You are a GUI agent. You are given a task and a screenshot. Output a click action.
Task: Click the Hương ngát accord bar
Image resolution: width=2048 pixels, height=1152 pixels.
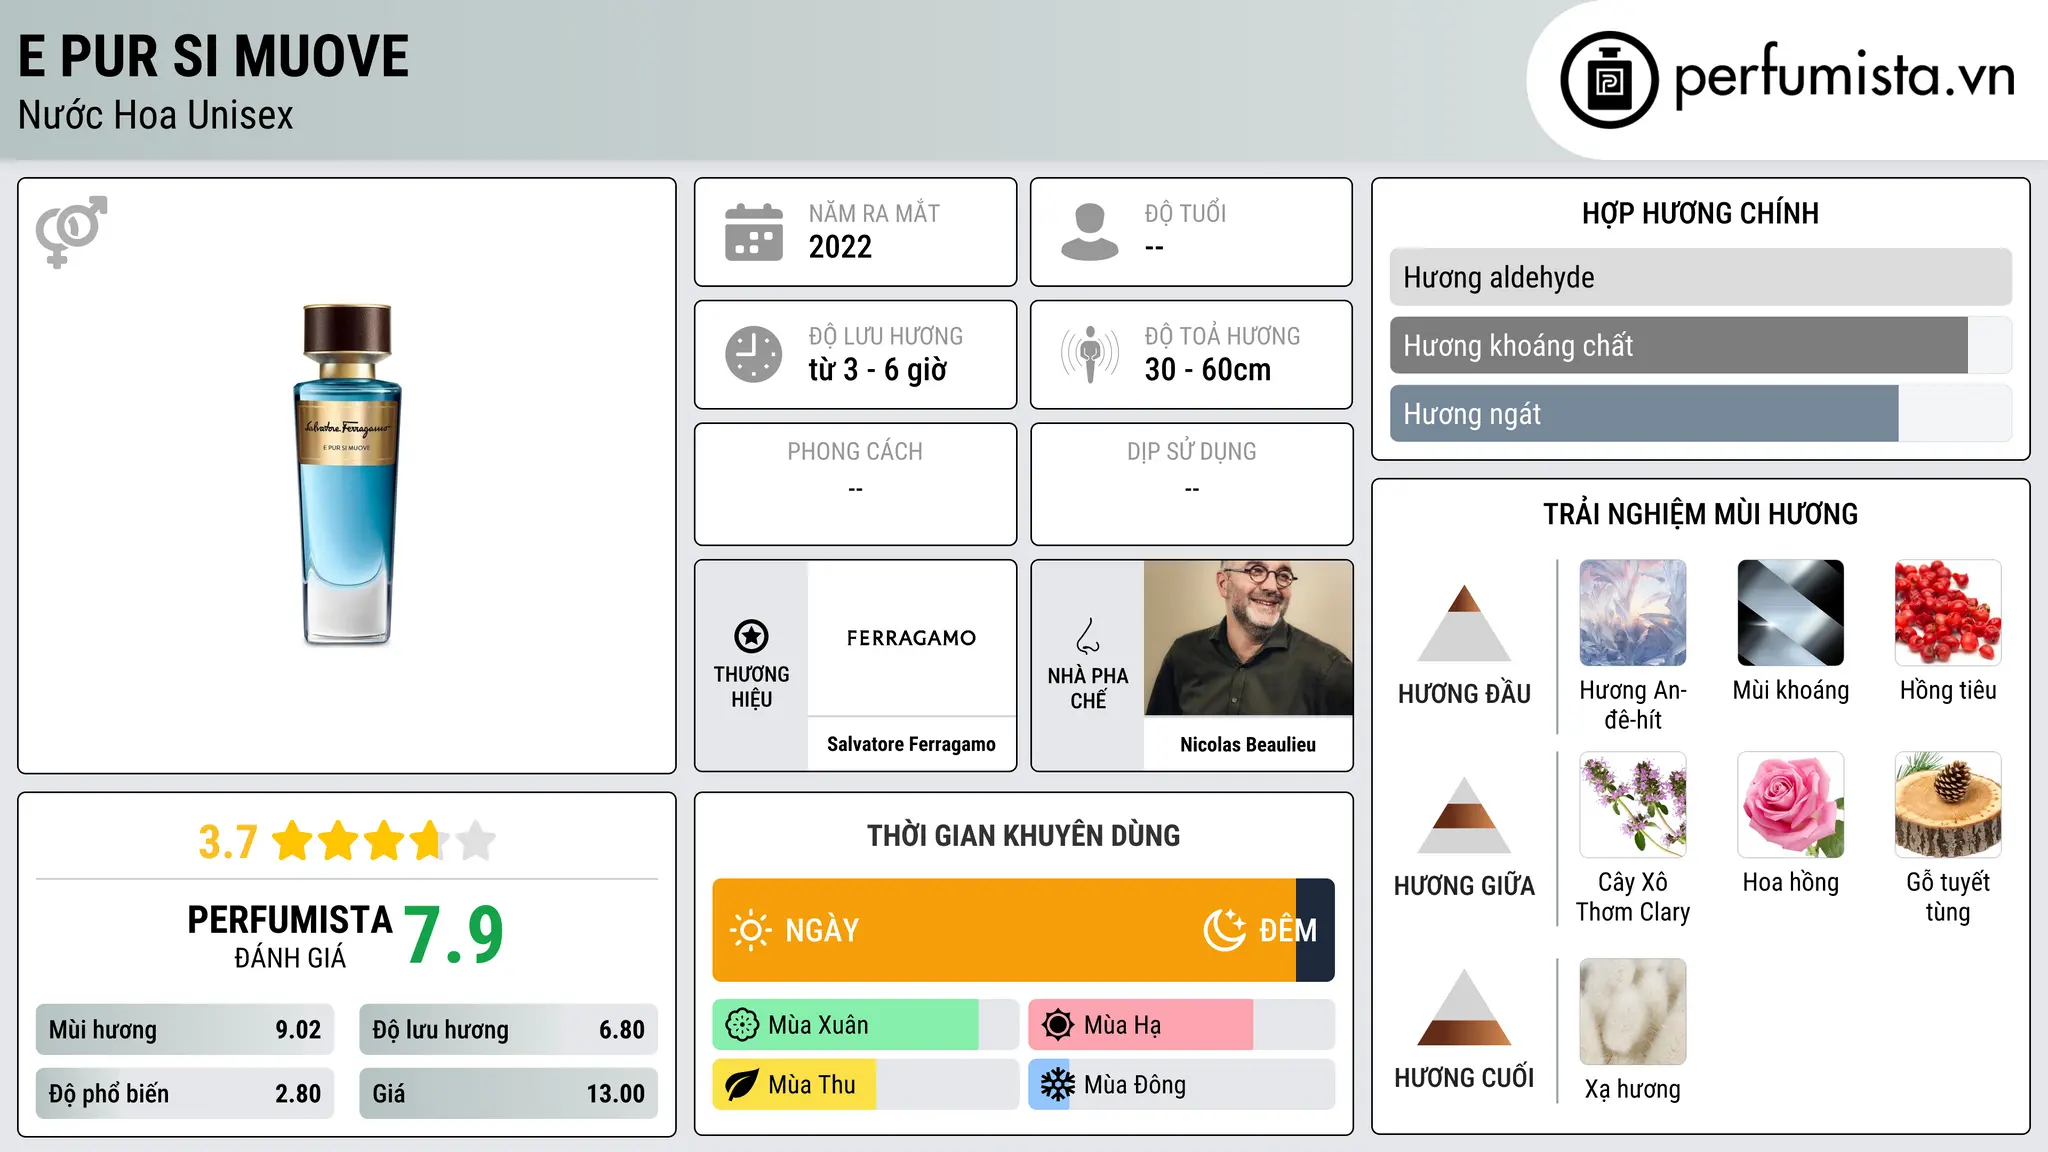(x=1701, y=413)
